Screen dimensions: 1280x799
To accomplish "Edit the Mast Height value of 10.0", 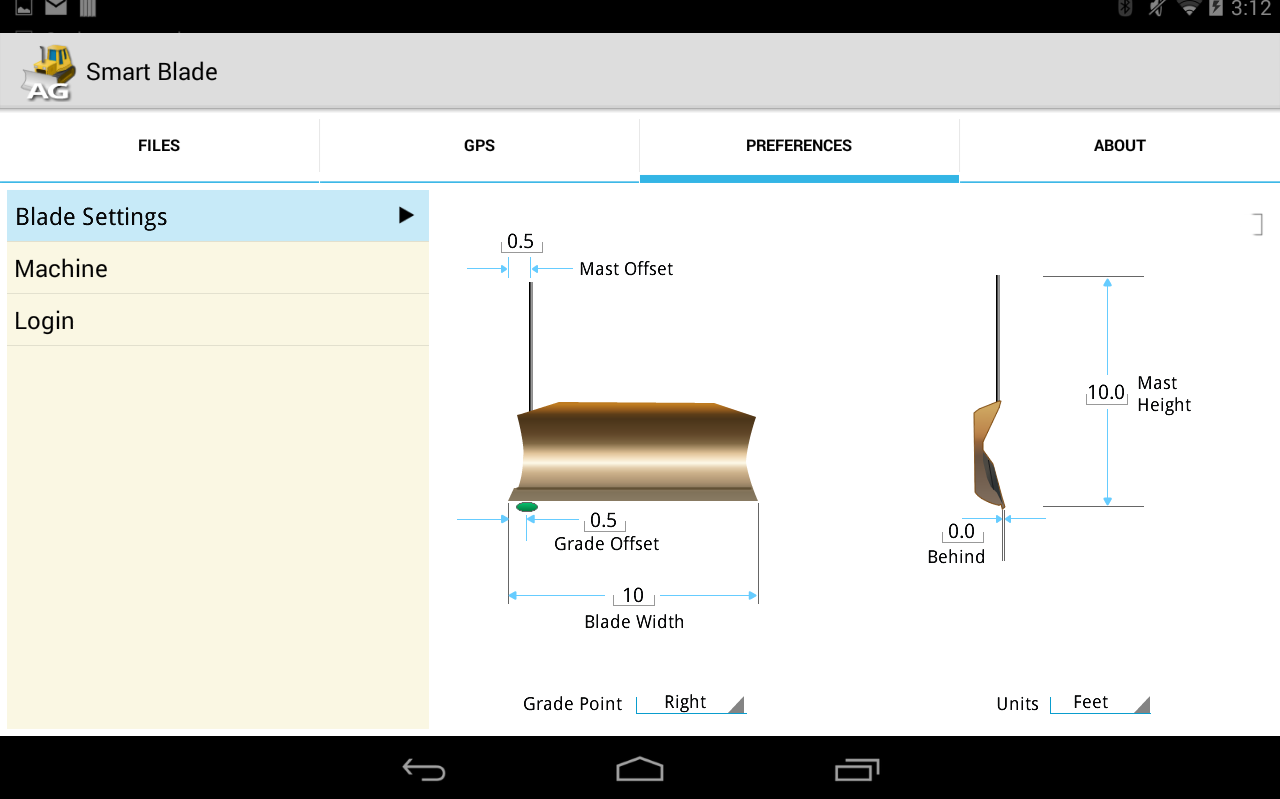I will point(1106,393).
